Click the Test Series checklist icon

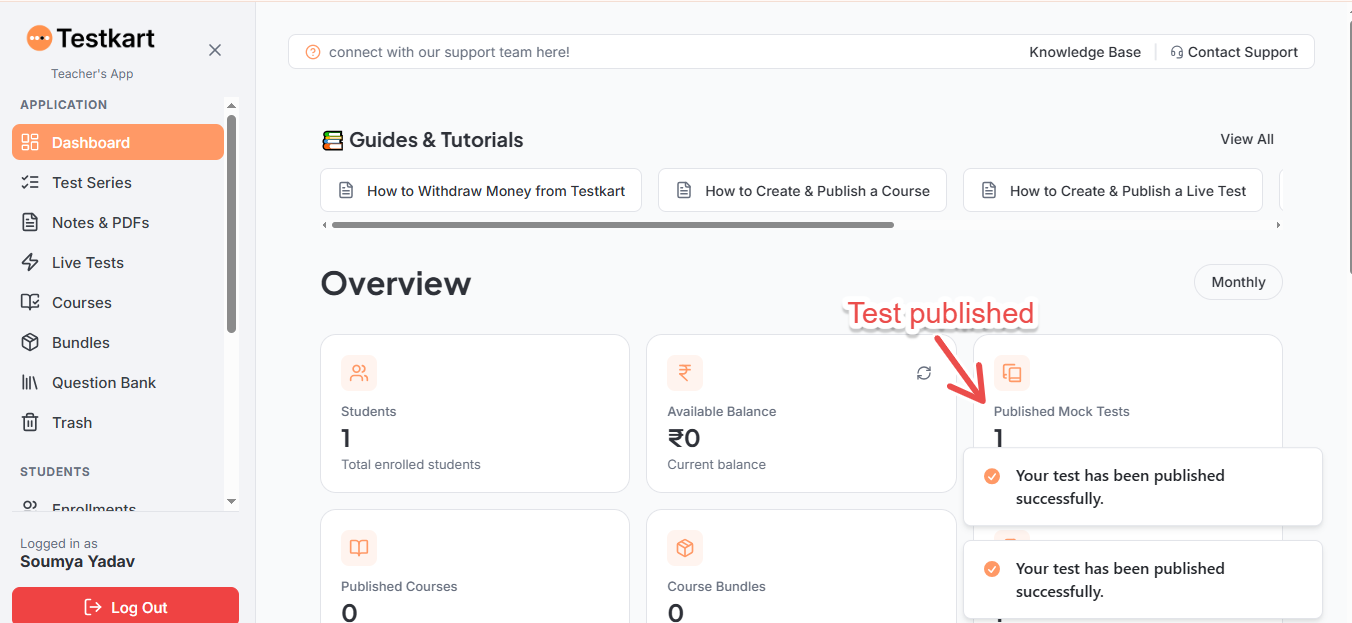pos(30,182)
